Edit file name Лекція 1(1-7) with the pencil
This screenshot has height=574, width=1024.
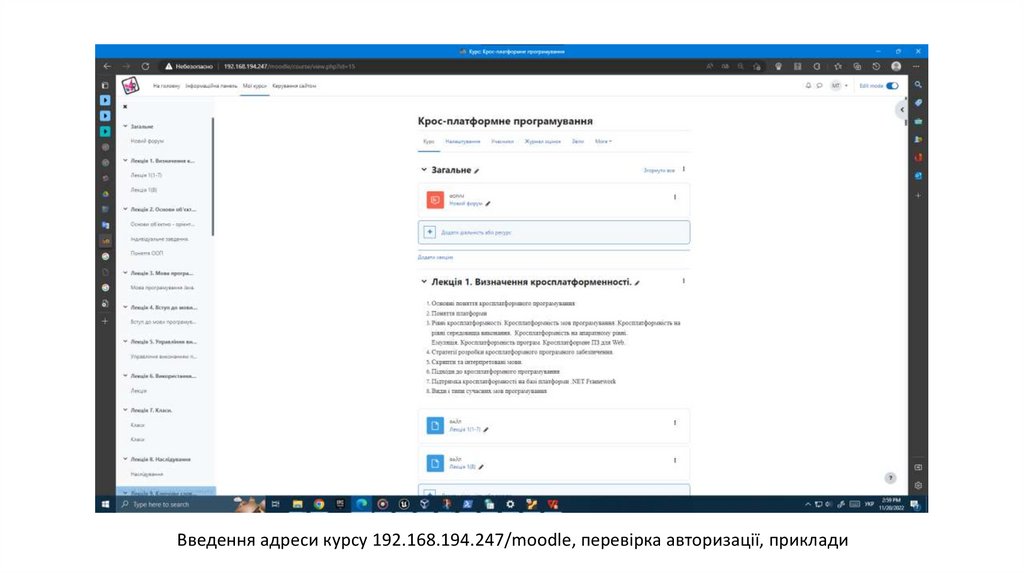tap(486, 430)
